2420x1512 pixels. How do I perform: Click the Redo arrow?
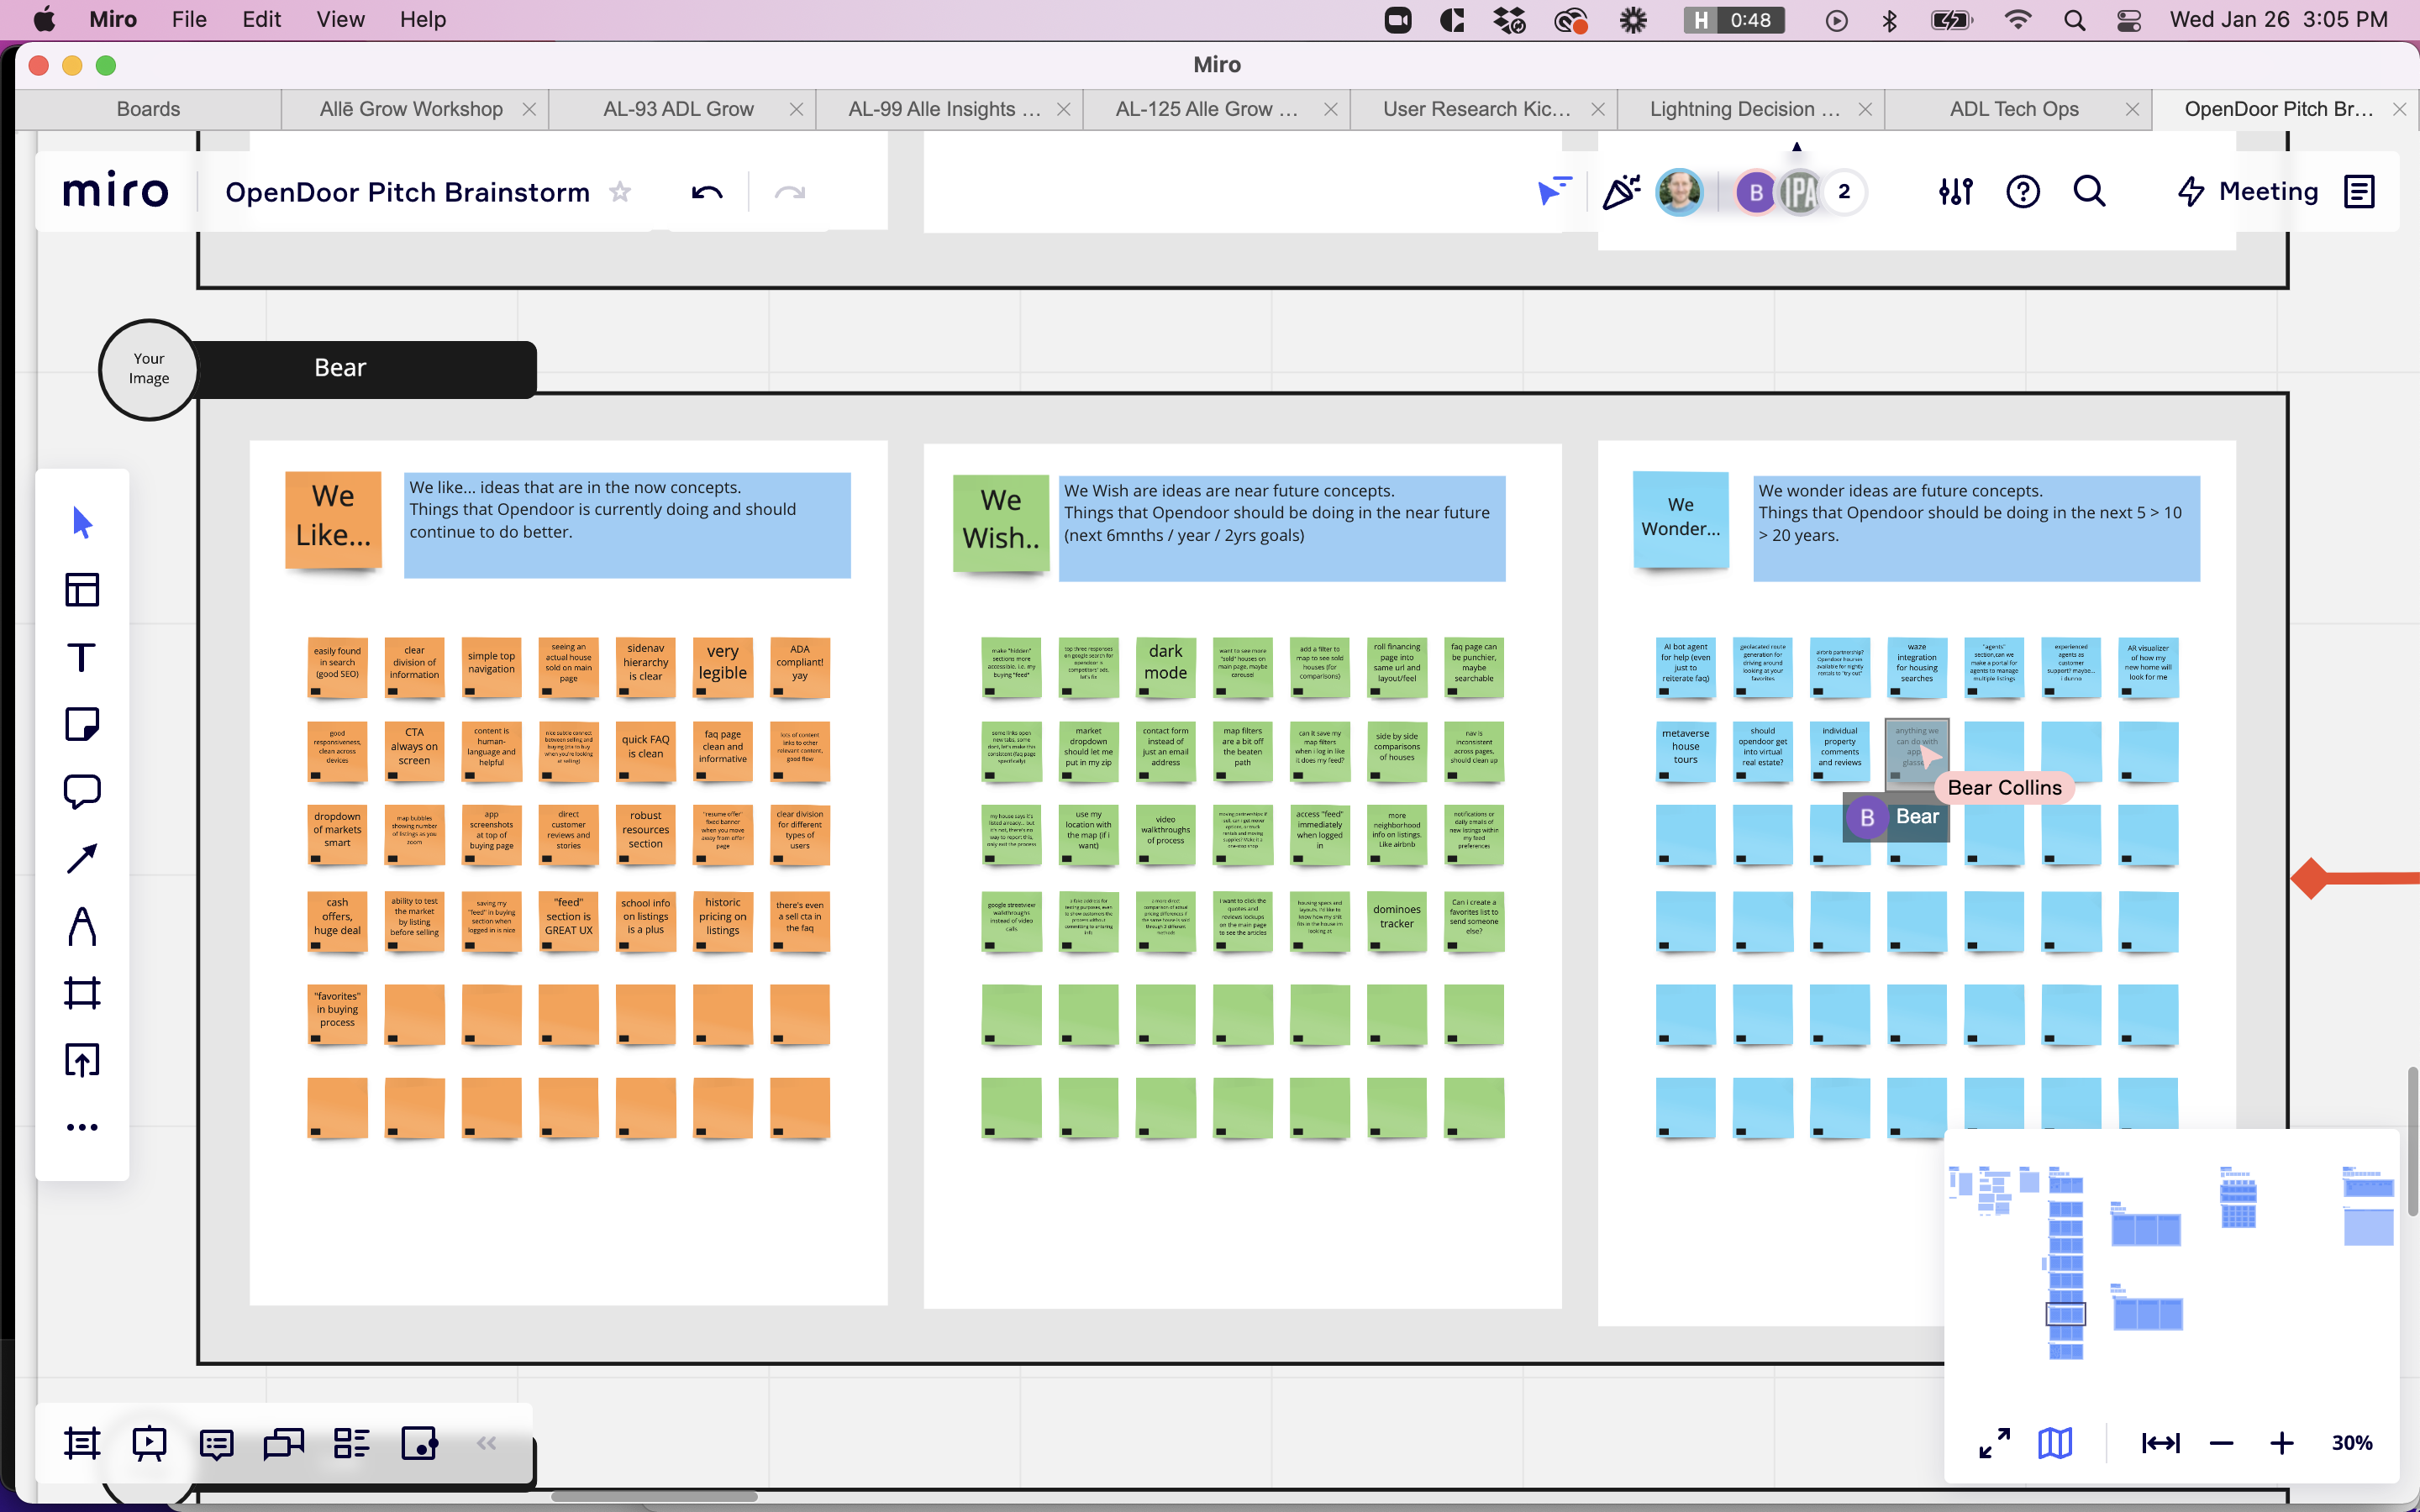(790, 192)
